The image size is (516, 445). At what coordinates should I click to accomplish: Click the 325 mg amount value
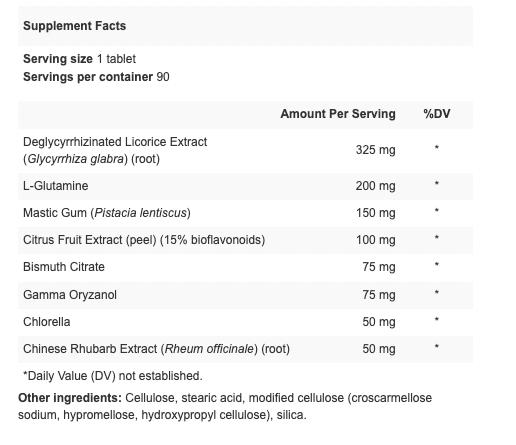pos(376,150)
